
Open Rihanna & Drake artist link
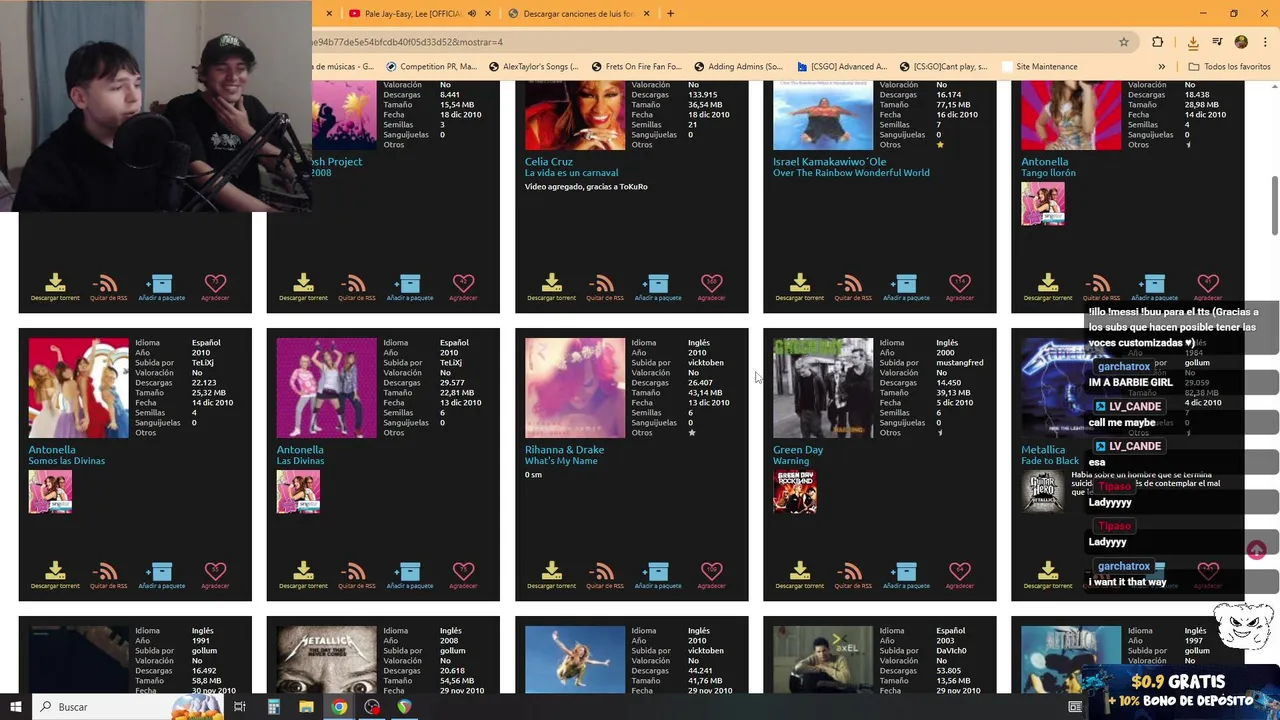tap(564, 450)
